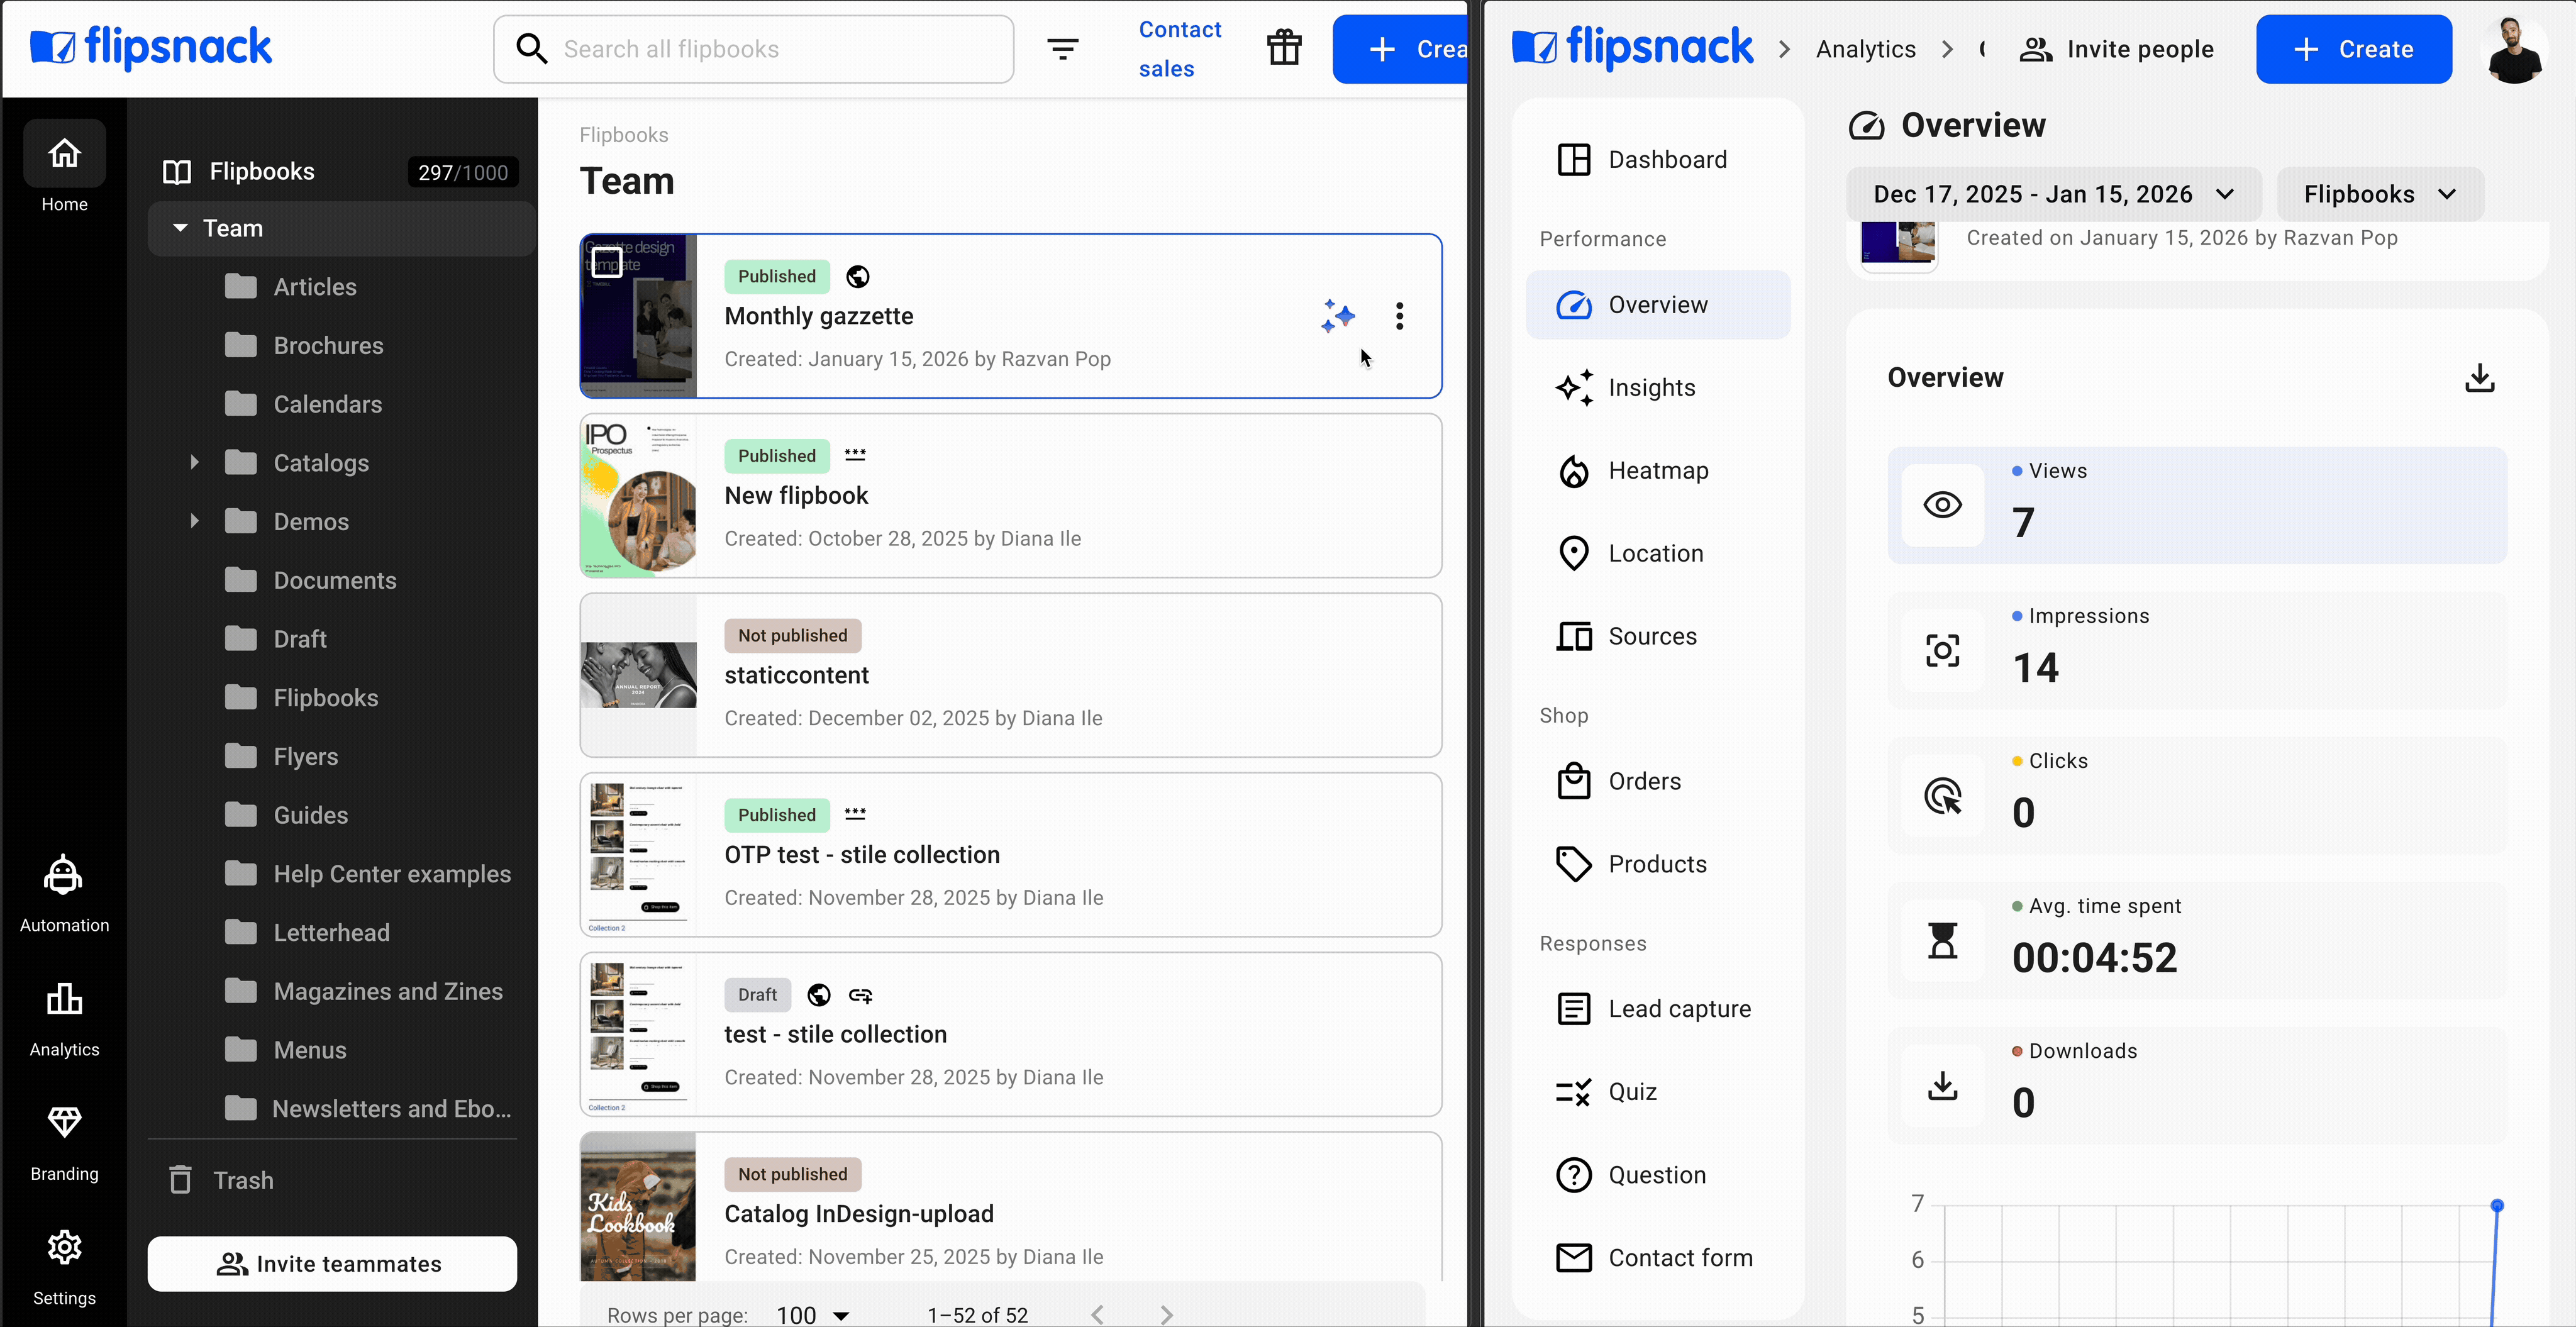Go to Lead capture responses

pyautogui.click(x=1679, y=1009)
